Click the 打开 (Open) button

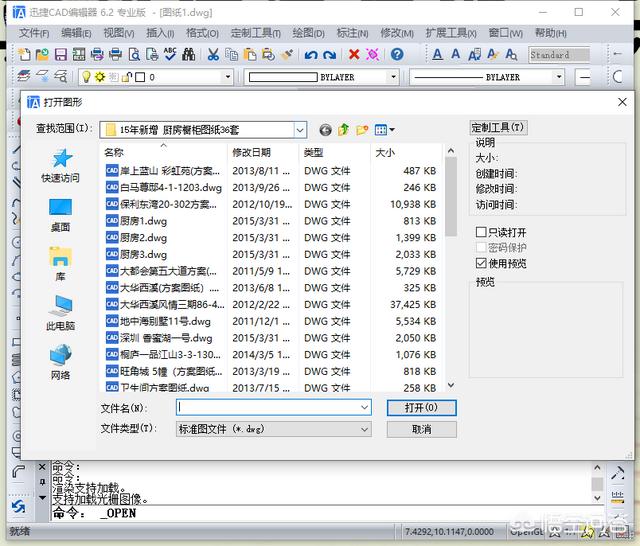click(x=421, y=408)
